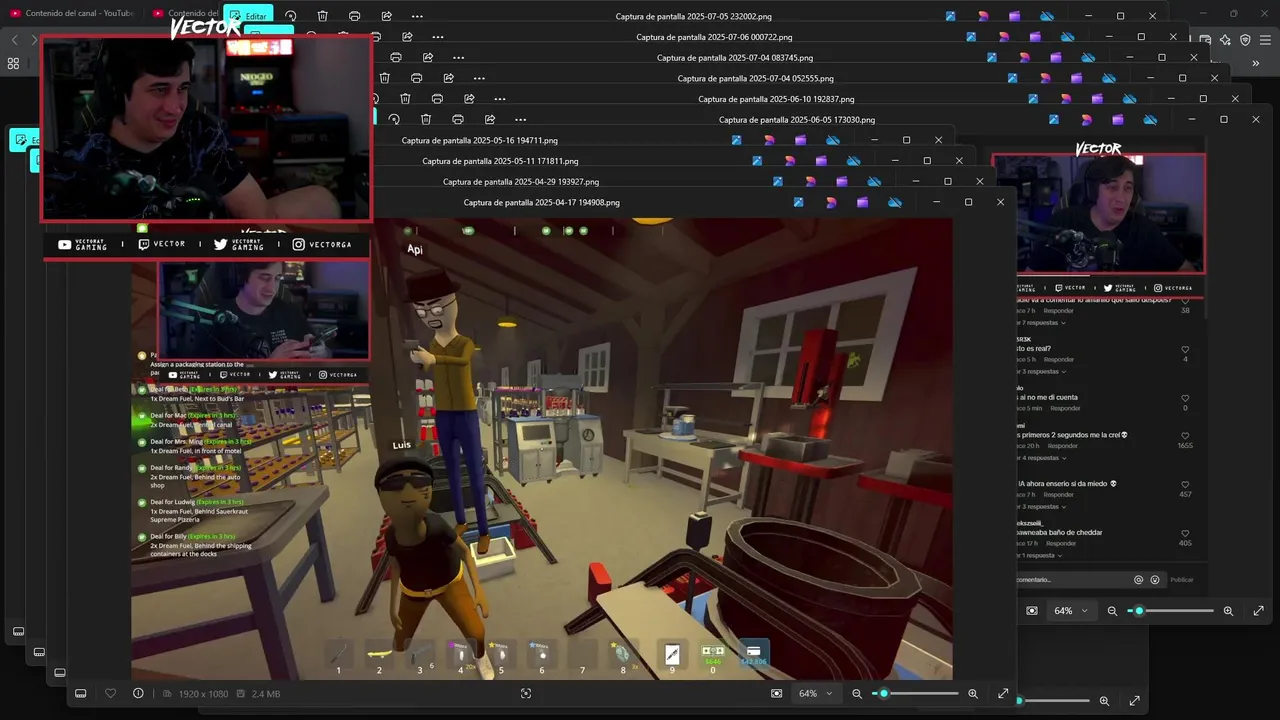Click Publicar to post comment
The width and height of the screenshot is (1280, 720).
(x=1182, y=580)
